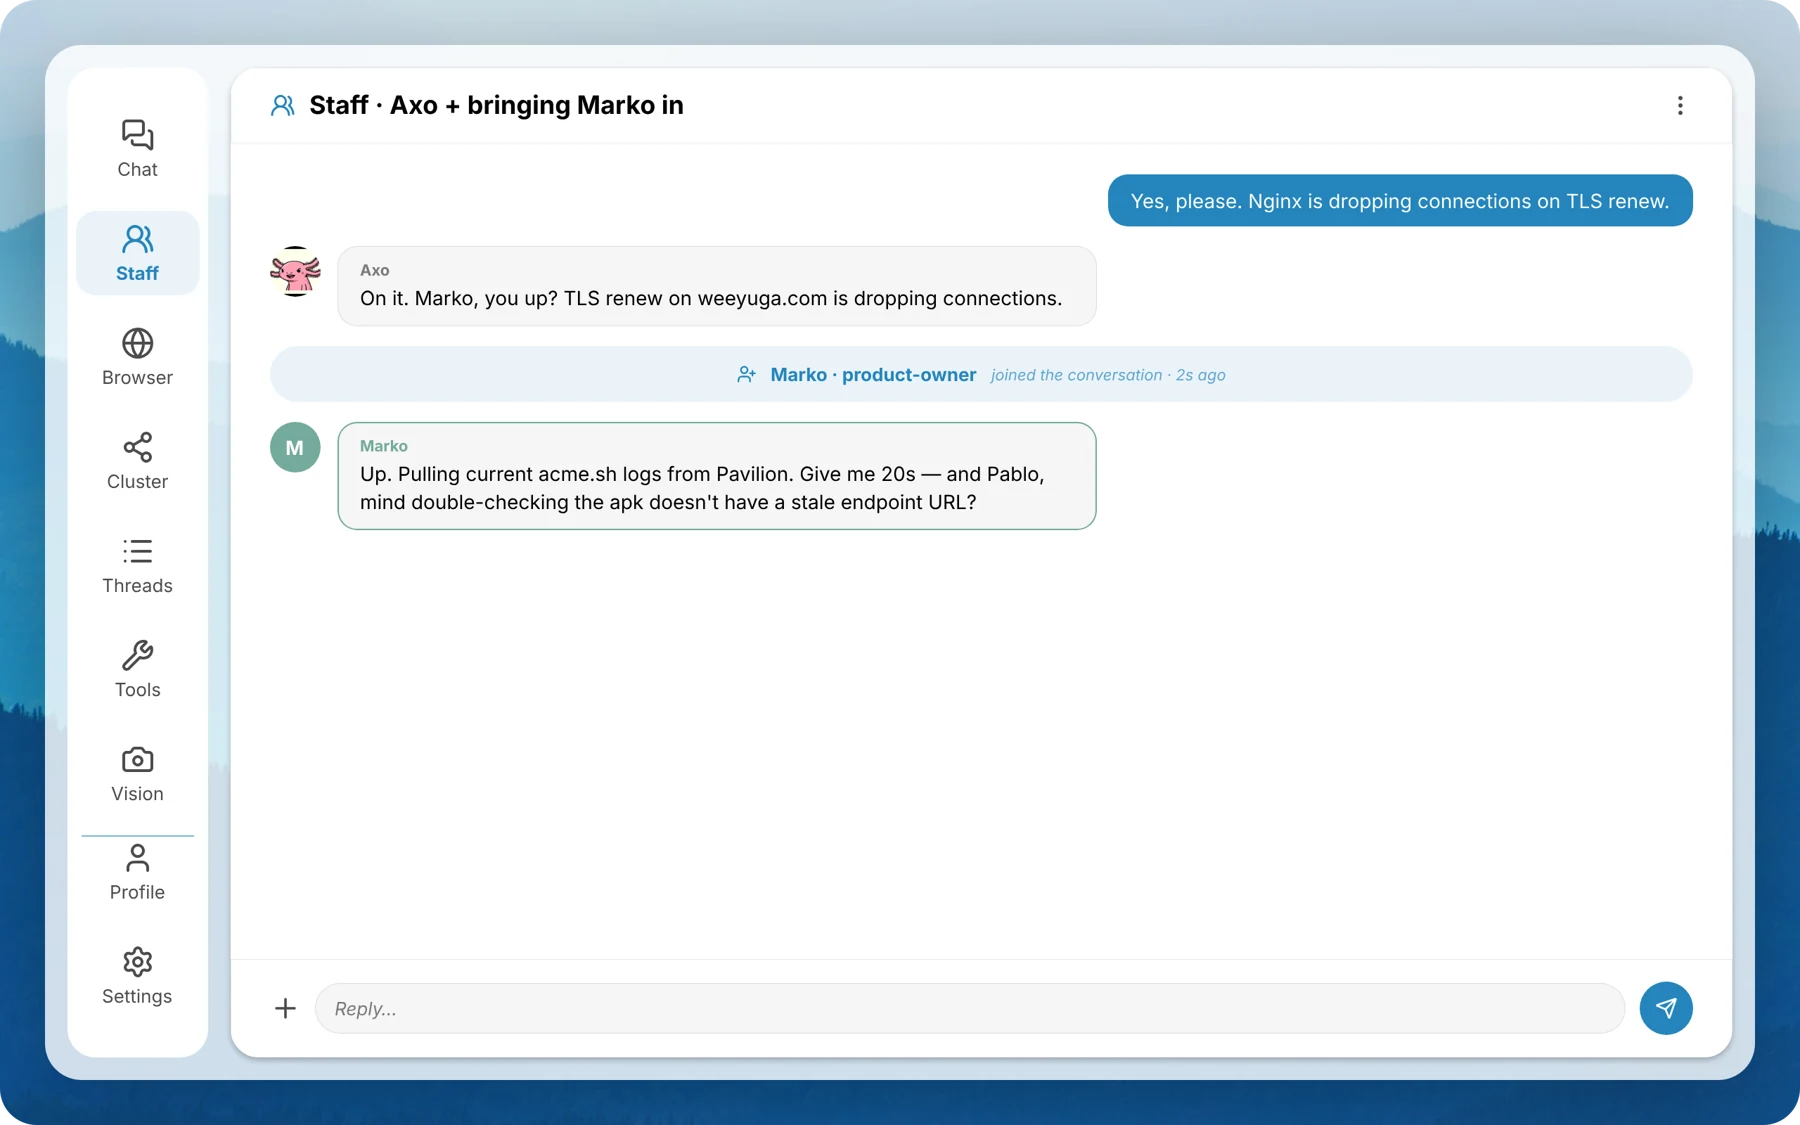Viewport: 1800px width, 1125px height.
Task: Switch to the Vision panel
Action: 137,773
